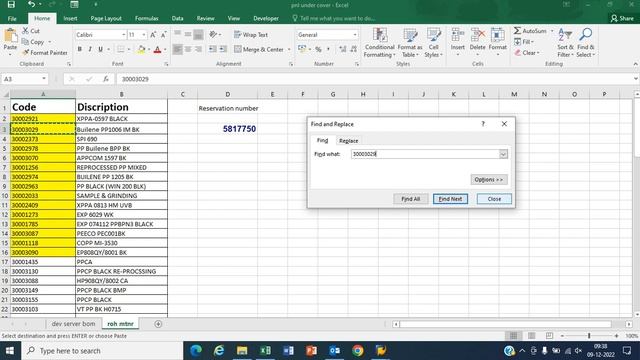Switch to Replace tab in dialog
Screen dimensions: 640x360
coord(349,141)
